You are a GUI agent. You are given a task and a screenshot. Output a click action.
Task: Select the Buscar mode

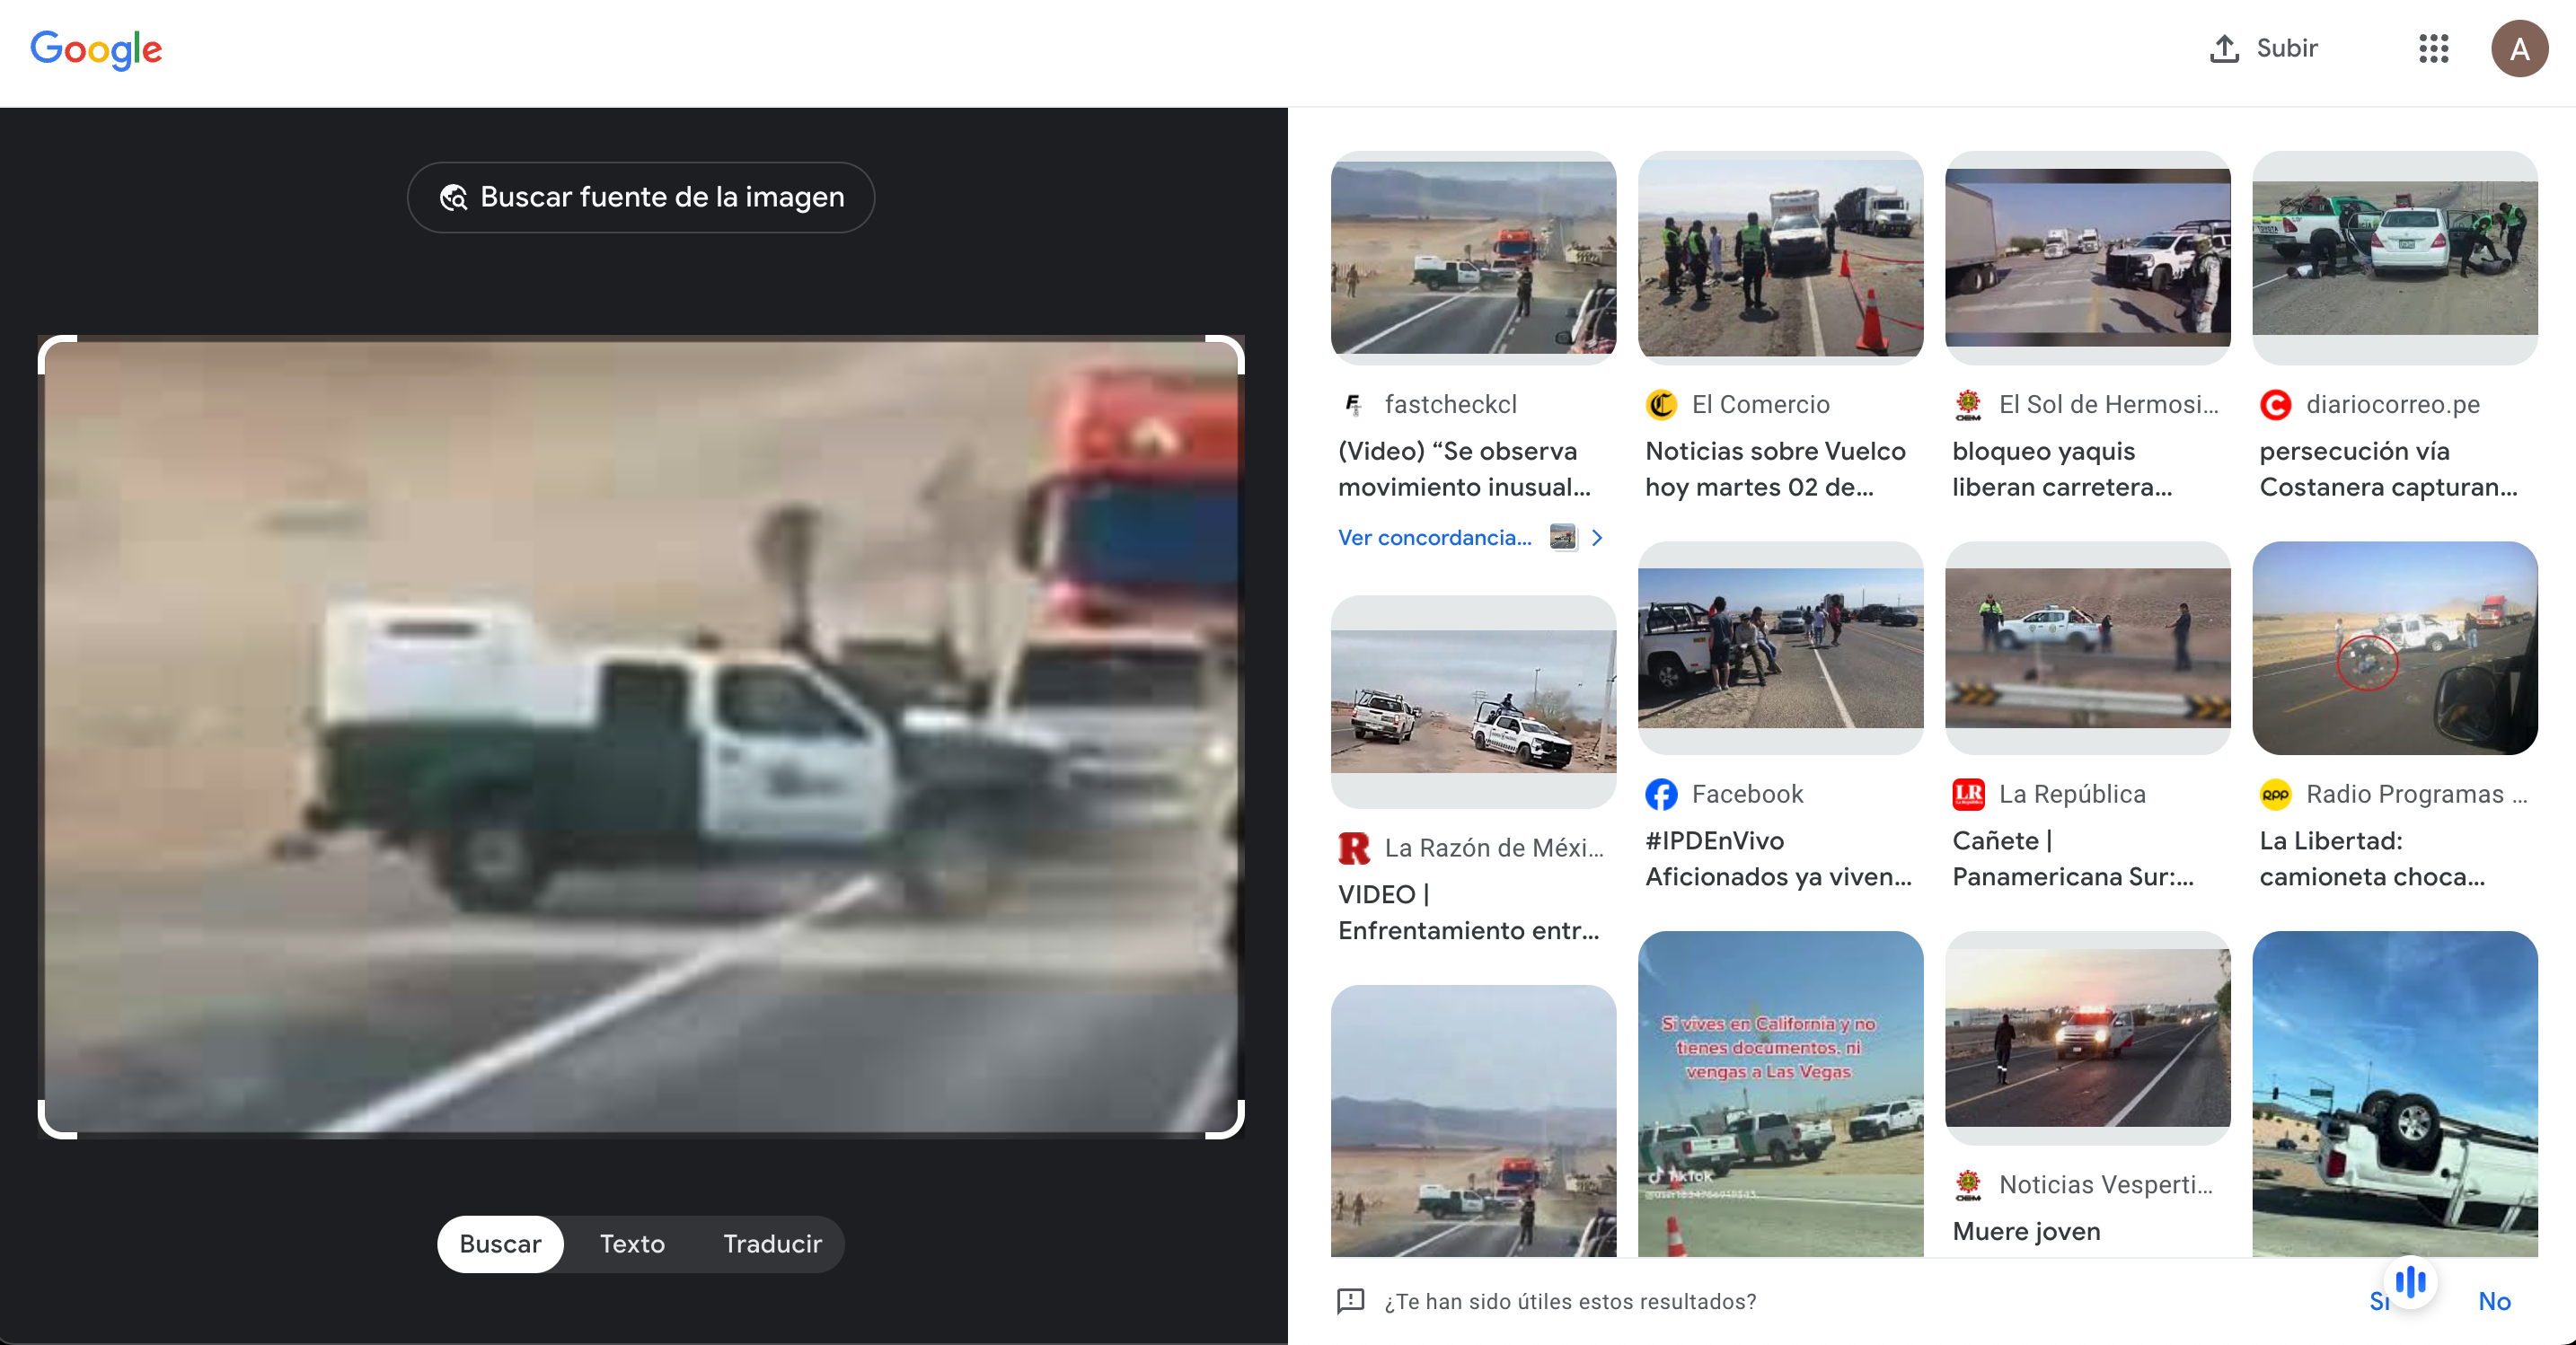pos(500,1243)
